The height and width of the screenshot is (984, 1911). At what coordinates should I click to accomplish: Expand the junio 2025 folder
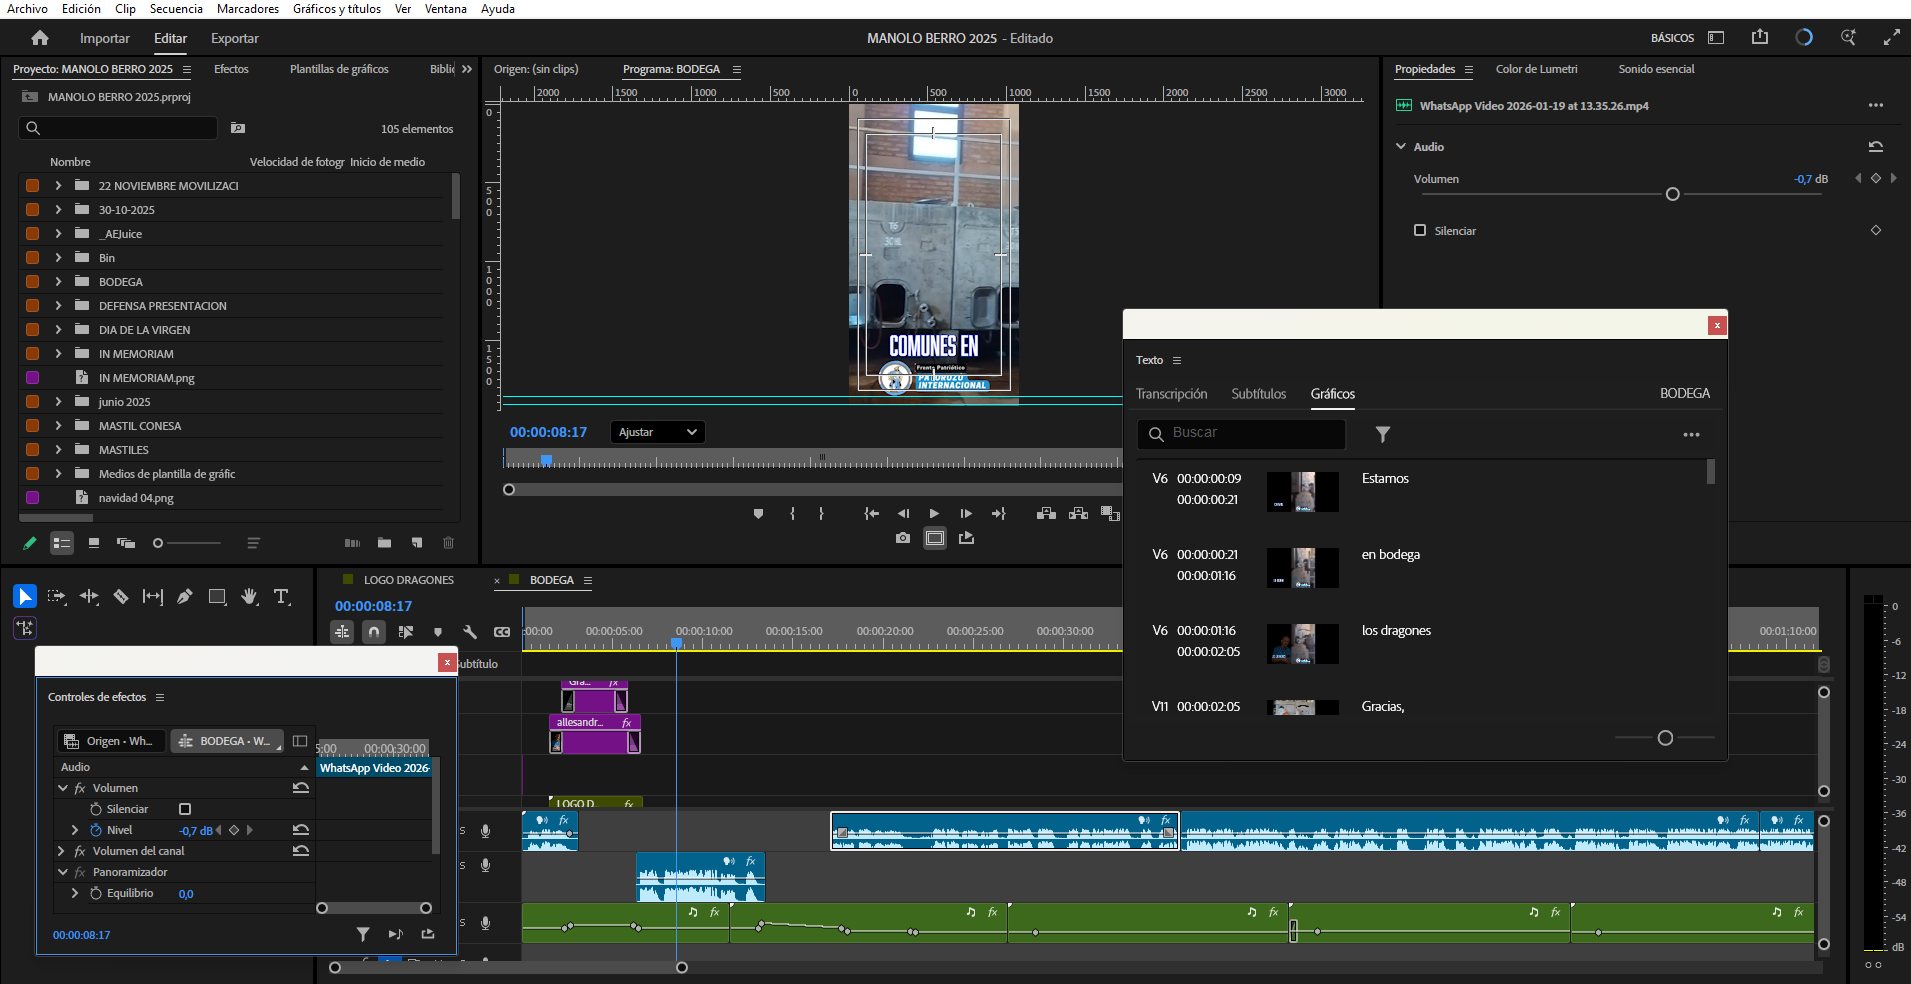[58, 402]
